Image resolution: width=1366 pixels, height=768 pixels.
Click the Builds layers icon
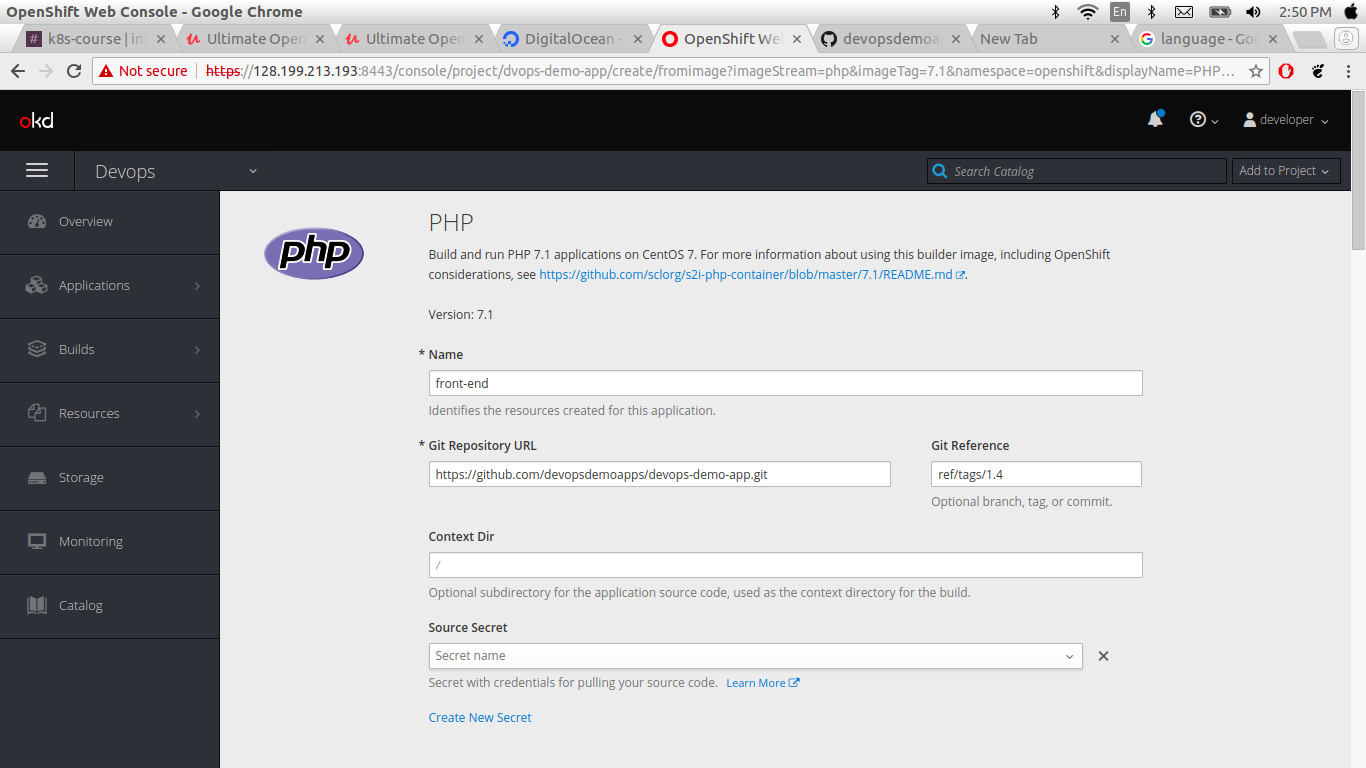click(37, 349)
